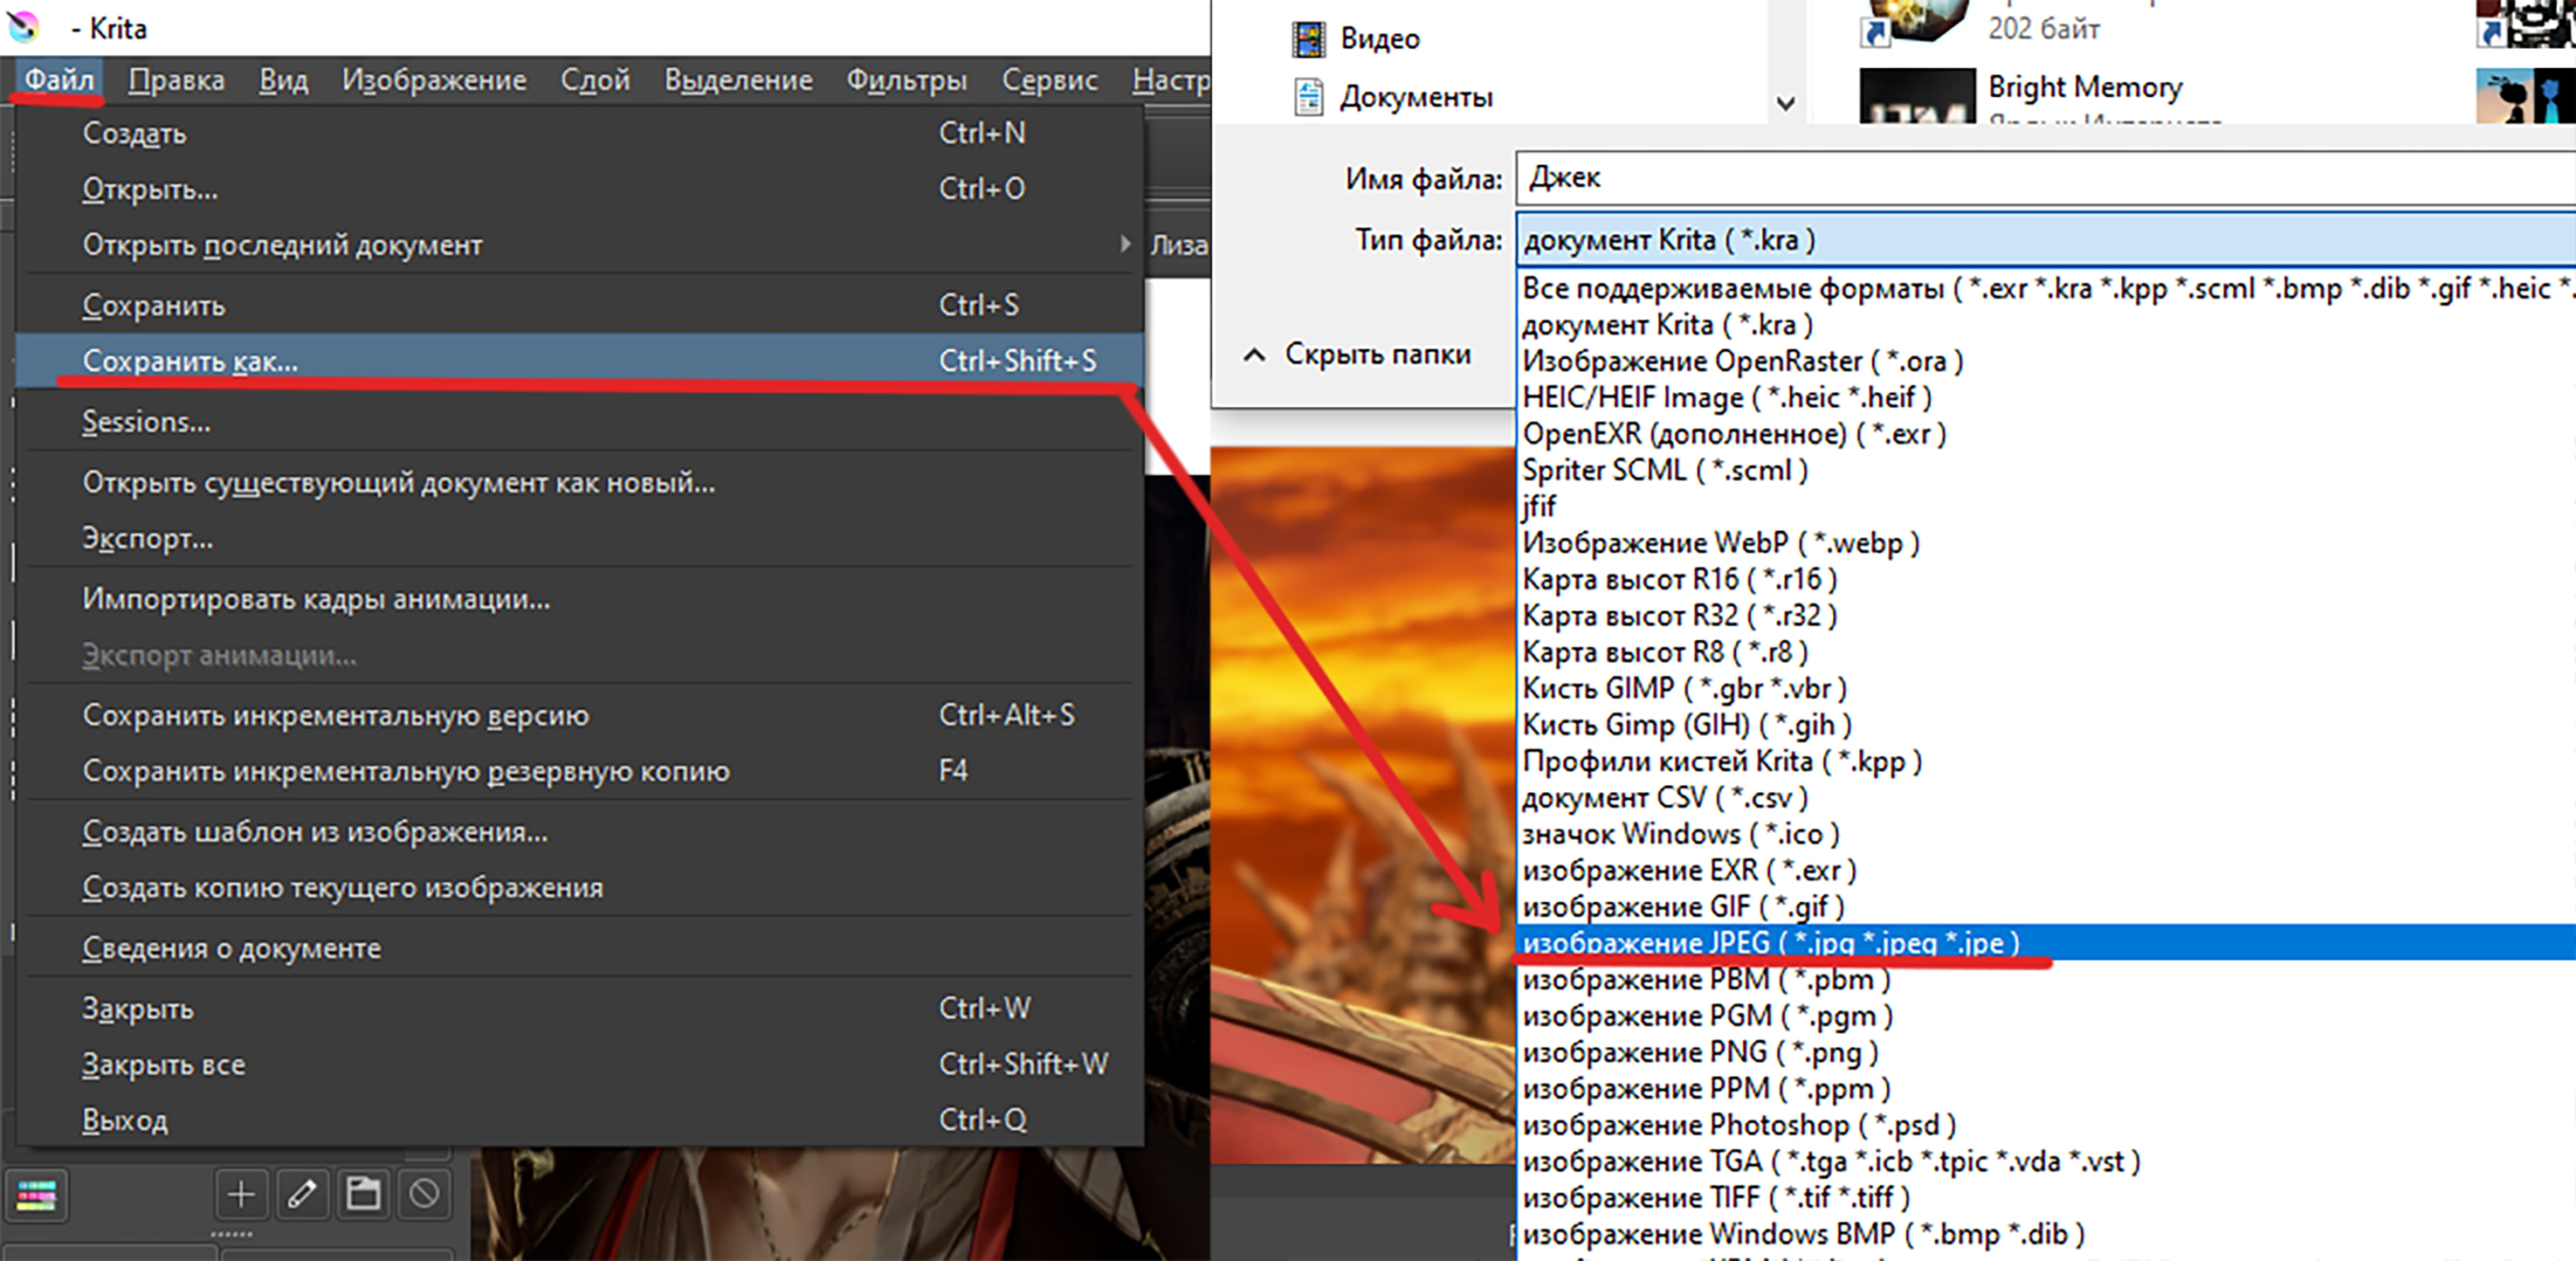Choose Экспорт... from File menu

pos(147,539)
